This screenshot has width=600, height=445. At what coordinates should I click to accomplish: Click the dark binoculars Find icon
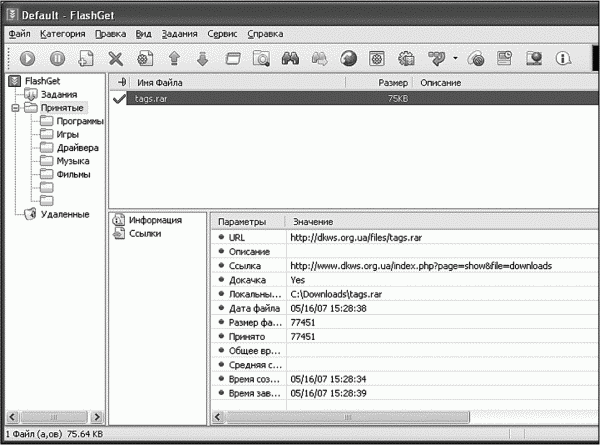pos(290,59)
